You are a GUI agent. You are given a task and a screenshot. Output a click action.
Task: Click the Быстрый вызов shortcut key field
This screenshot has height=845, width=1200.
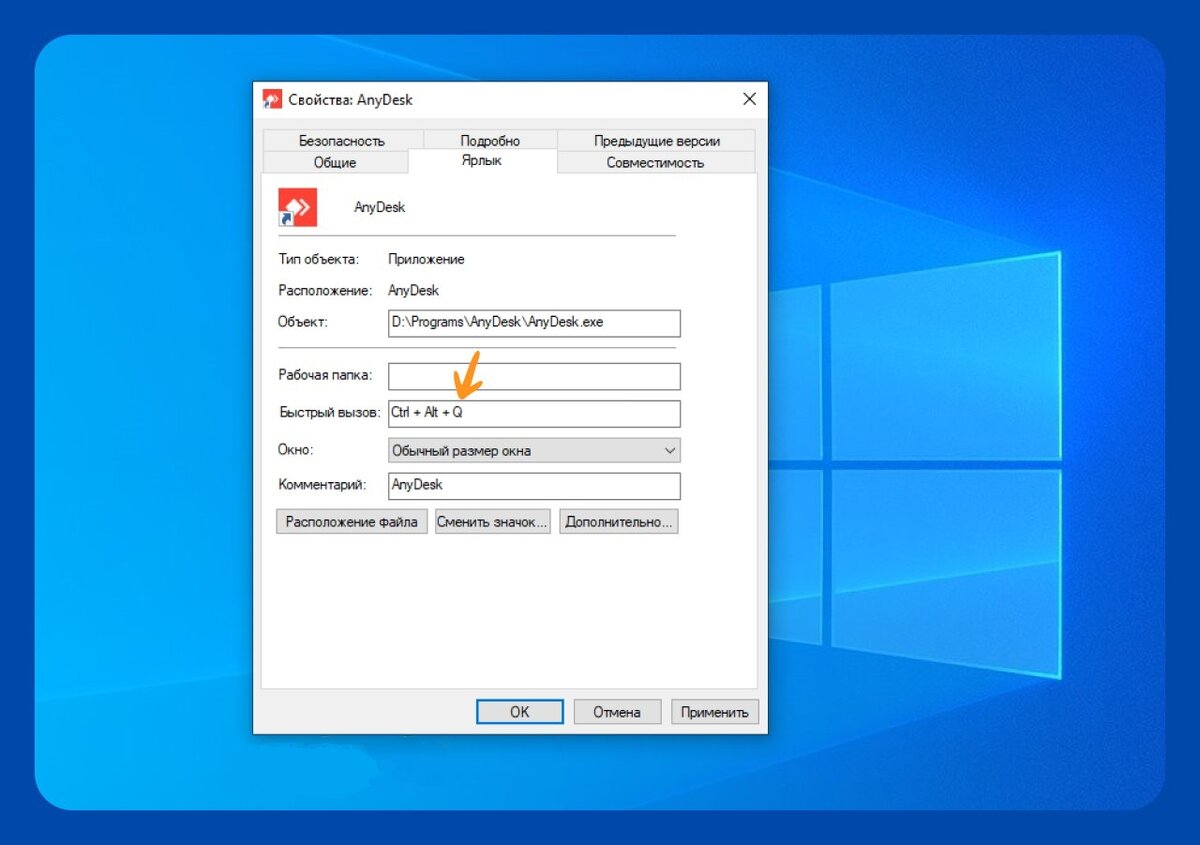pos(534,413)
